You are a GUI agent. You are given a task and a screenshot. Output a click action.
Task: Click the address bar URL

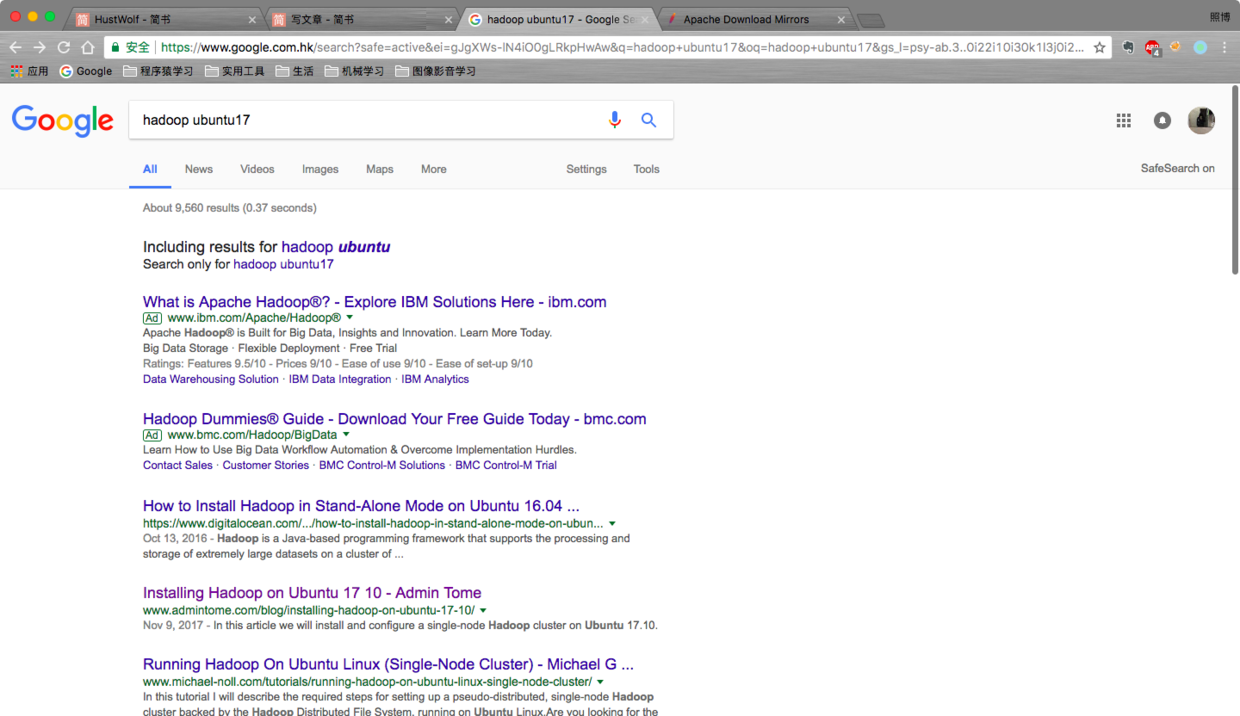point(621,47)
